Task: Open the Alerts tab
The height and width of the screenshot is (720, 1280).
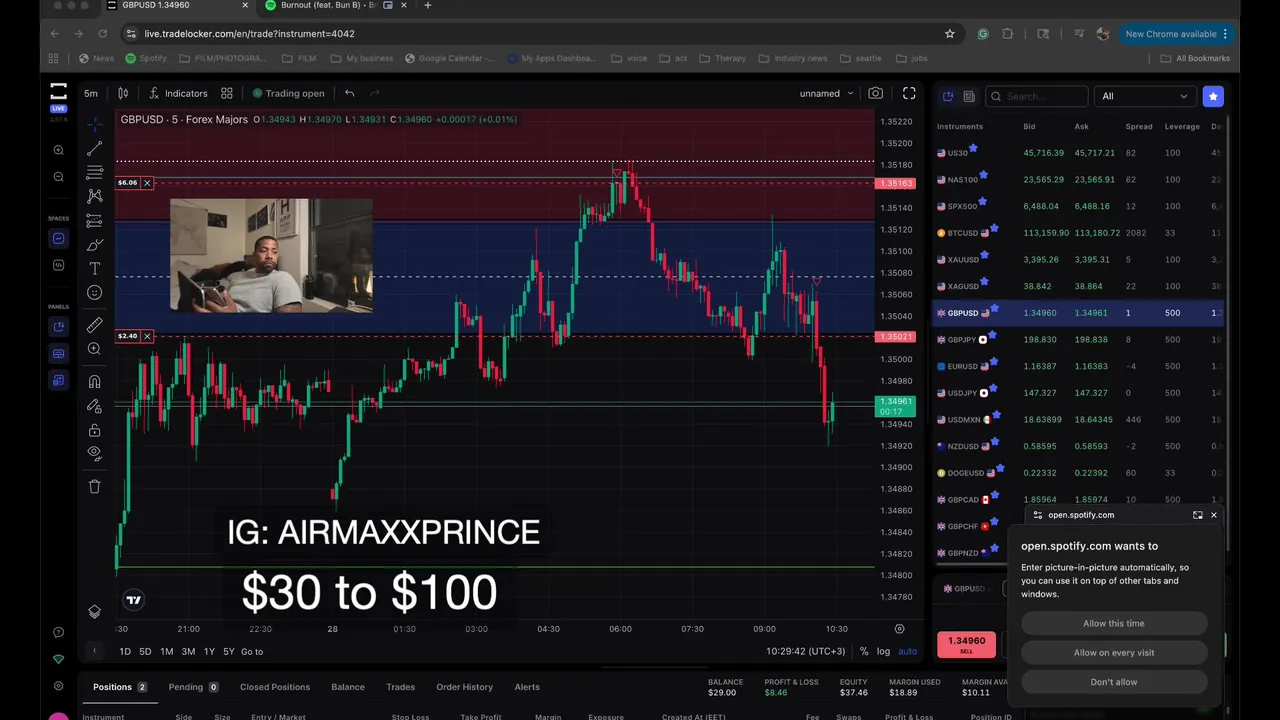Action: point(527,687)
